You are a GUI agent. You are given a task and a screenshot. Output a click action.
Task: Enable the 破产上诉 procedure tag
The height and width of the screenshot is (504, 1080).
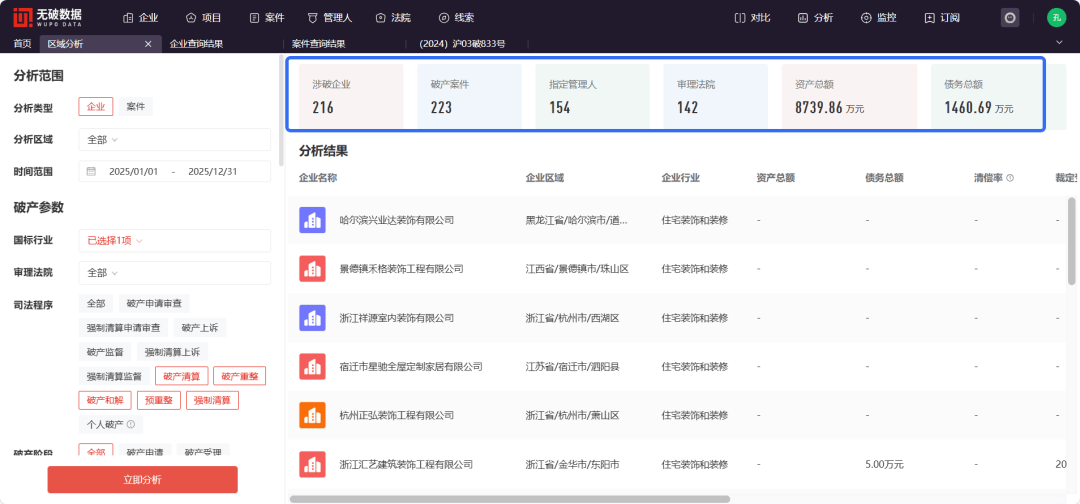pos(200,327)
